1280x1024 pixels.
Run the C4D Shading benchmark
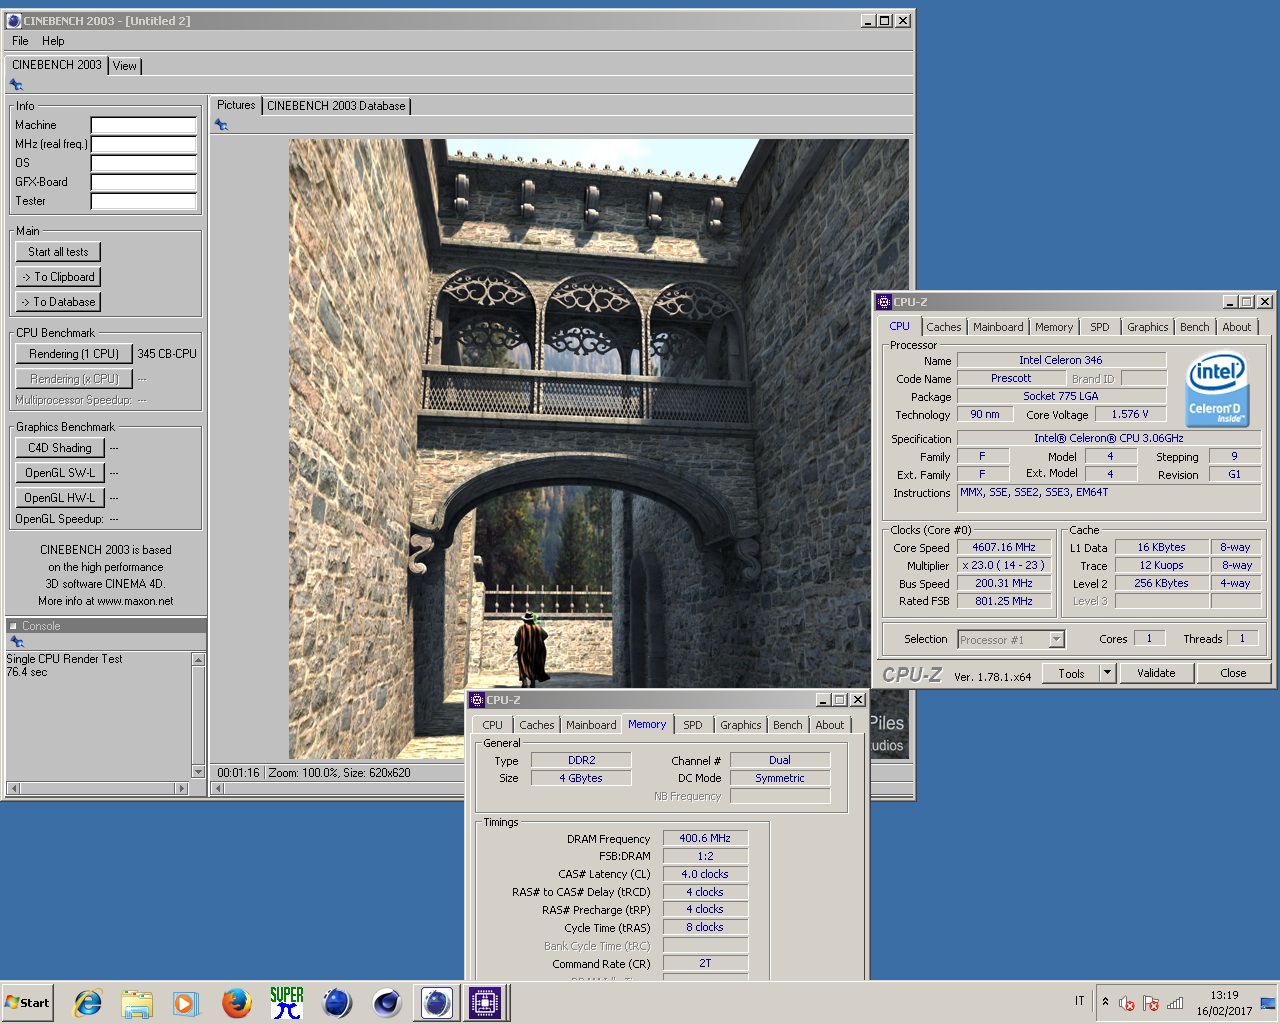[x=60, y=448]
